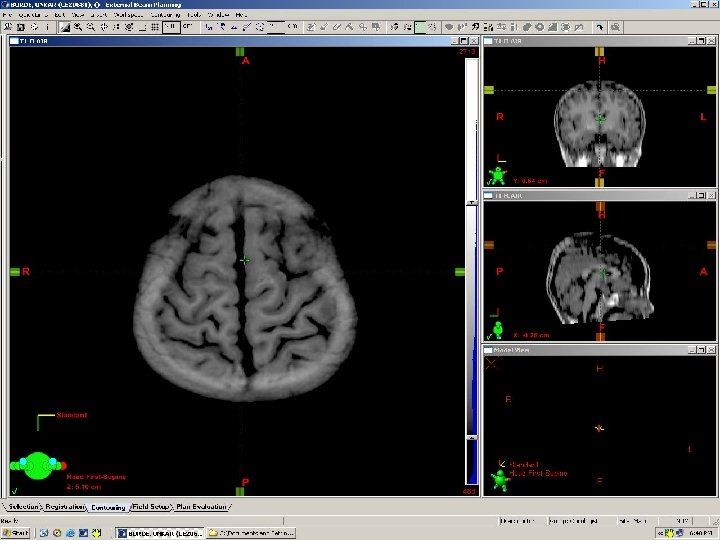Image resolution: width=720 pixels, height=540 pixels.
Task: Open the Tools menu
Action: coord(194,15)
